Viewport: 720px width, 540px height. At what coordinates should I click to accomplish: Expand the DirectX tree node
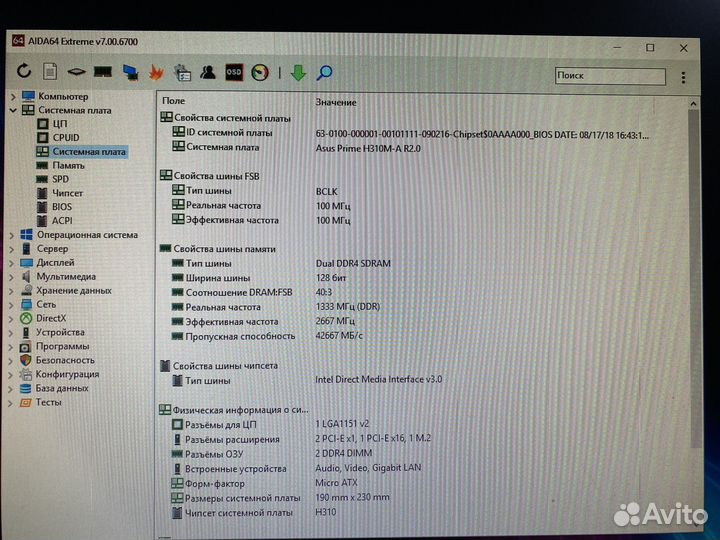click(x=11, y=319)
